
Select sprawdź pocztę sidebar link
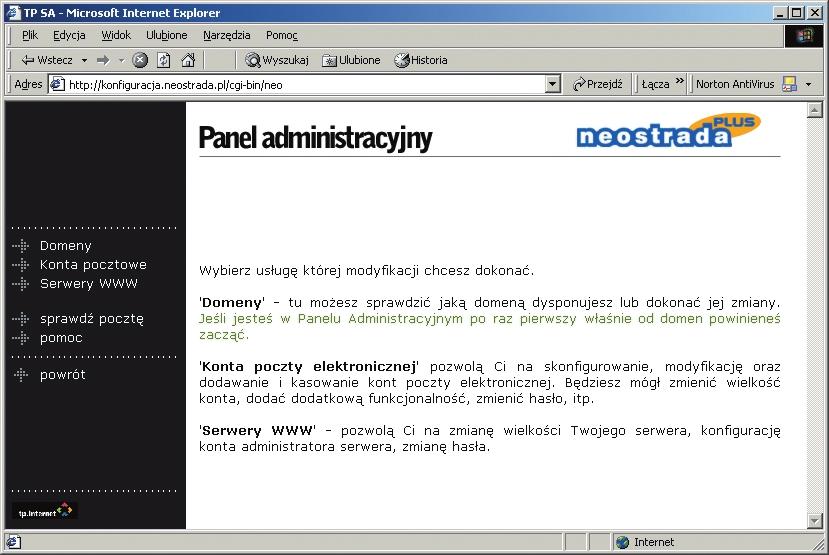91,319
